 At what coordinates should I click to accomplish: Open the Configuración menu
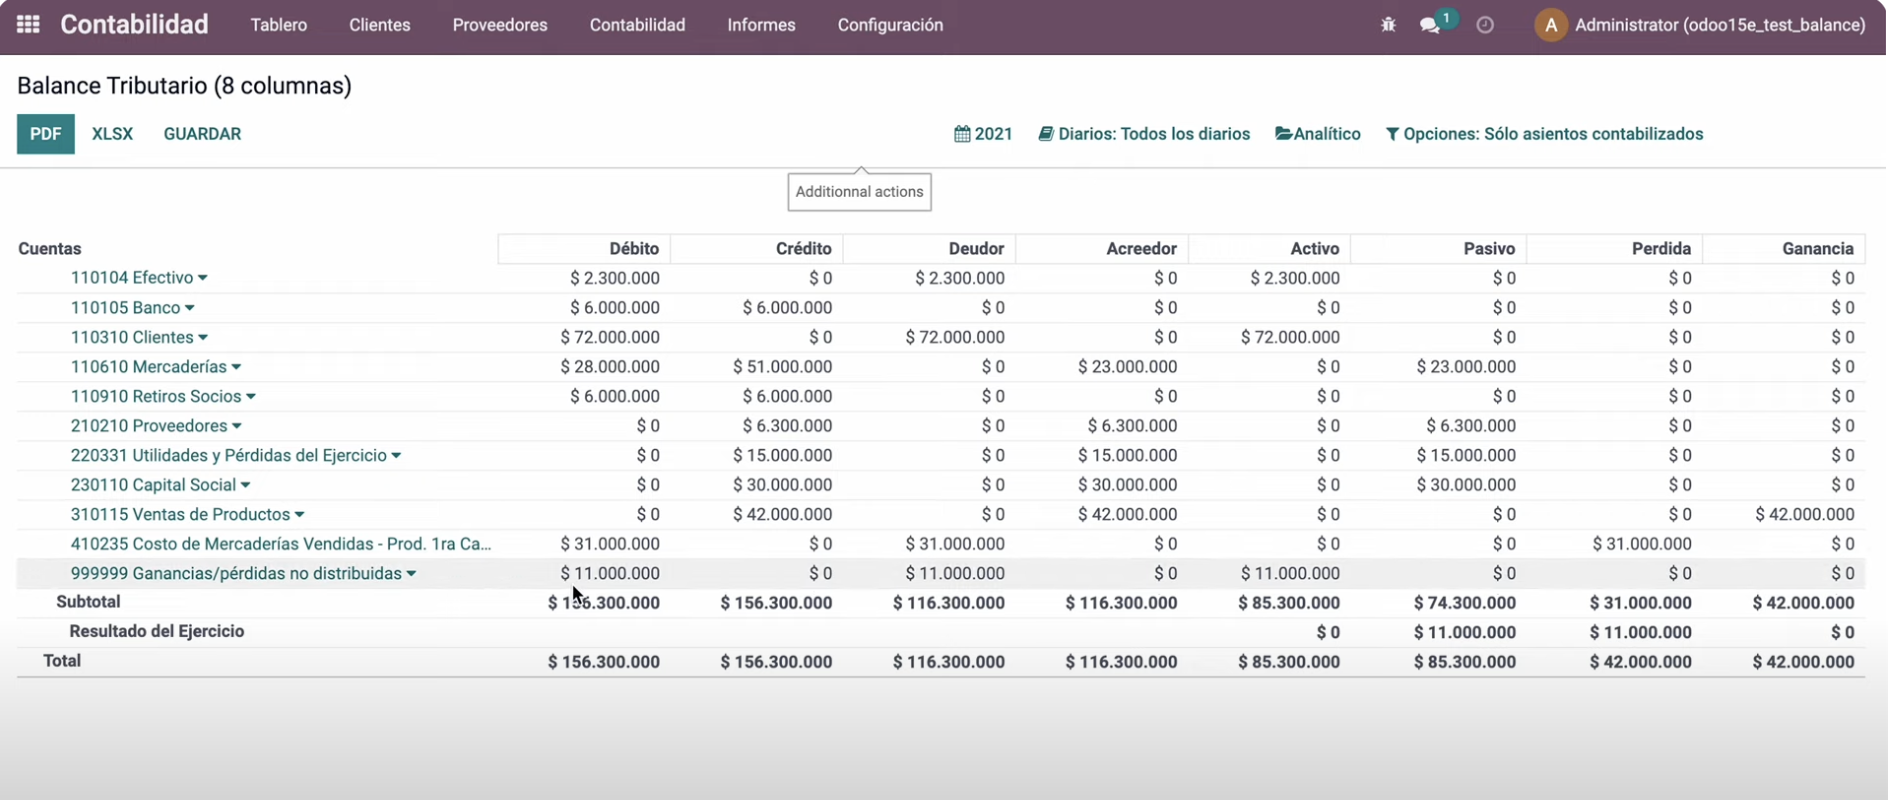tap(890, 25)
